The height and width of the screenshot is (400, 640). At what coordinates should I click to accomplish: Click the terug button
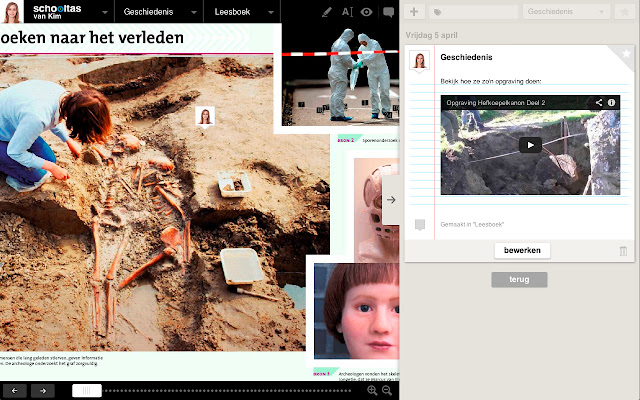[519, 279]
